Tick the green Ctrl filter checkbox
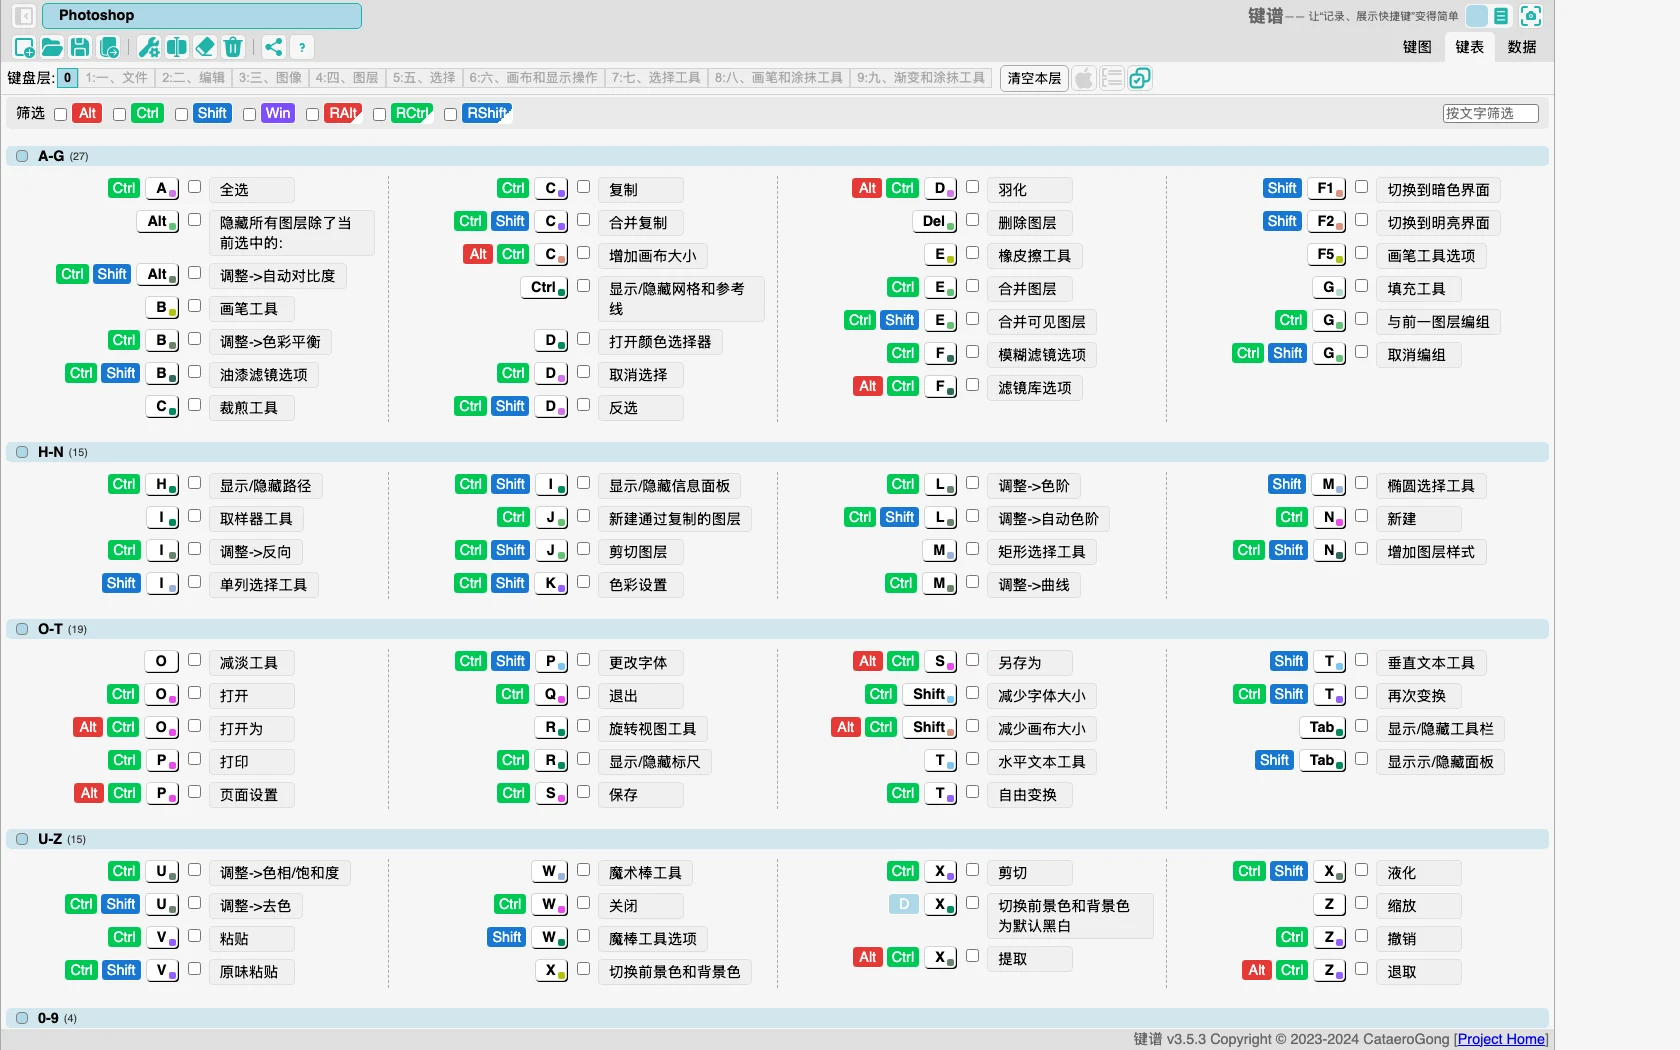The width and height of the screenshot is (1680, 1050). [x=119, y=114]
